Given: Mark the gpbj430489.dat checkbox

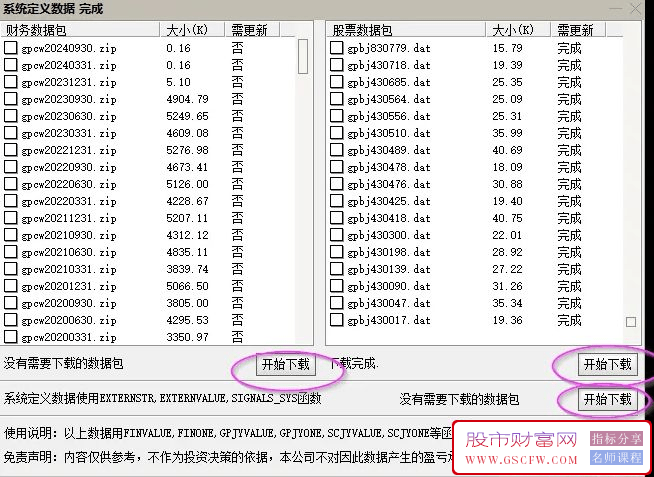Looking at the screenshot, I should click(337, 150).
